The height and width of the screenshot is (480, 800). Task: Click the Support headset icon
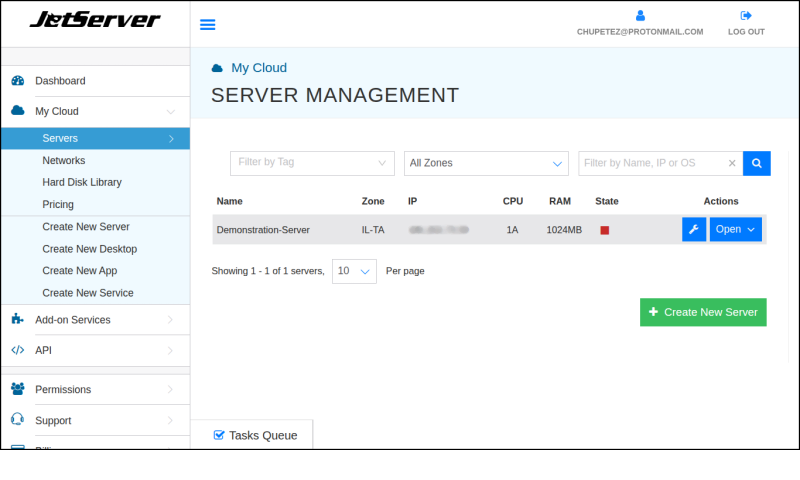(17, 419)
